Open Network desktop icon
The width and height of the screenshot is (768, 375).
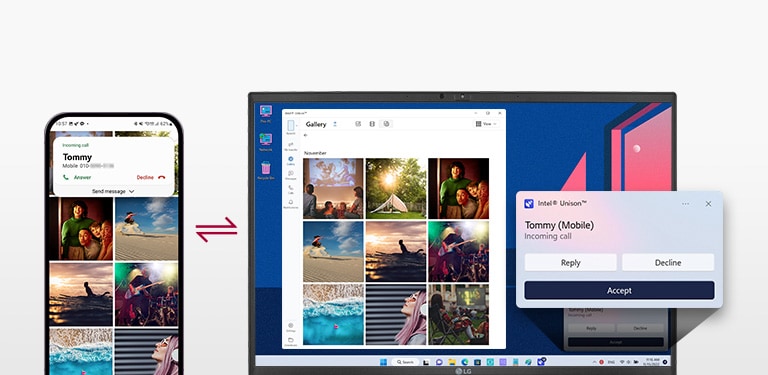click(265, 142)
